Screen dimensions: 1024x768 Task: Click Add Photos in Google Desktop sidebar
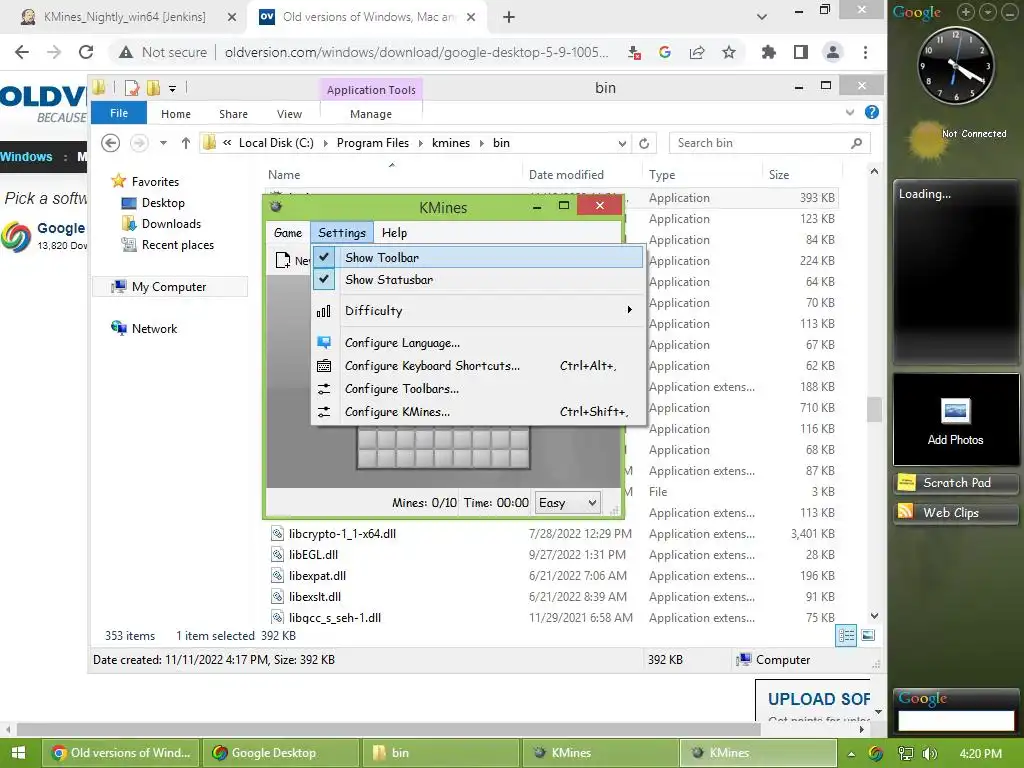(955, 421)
